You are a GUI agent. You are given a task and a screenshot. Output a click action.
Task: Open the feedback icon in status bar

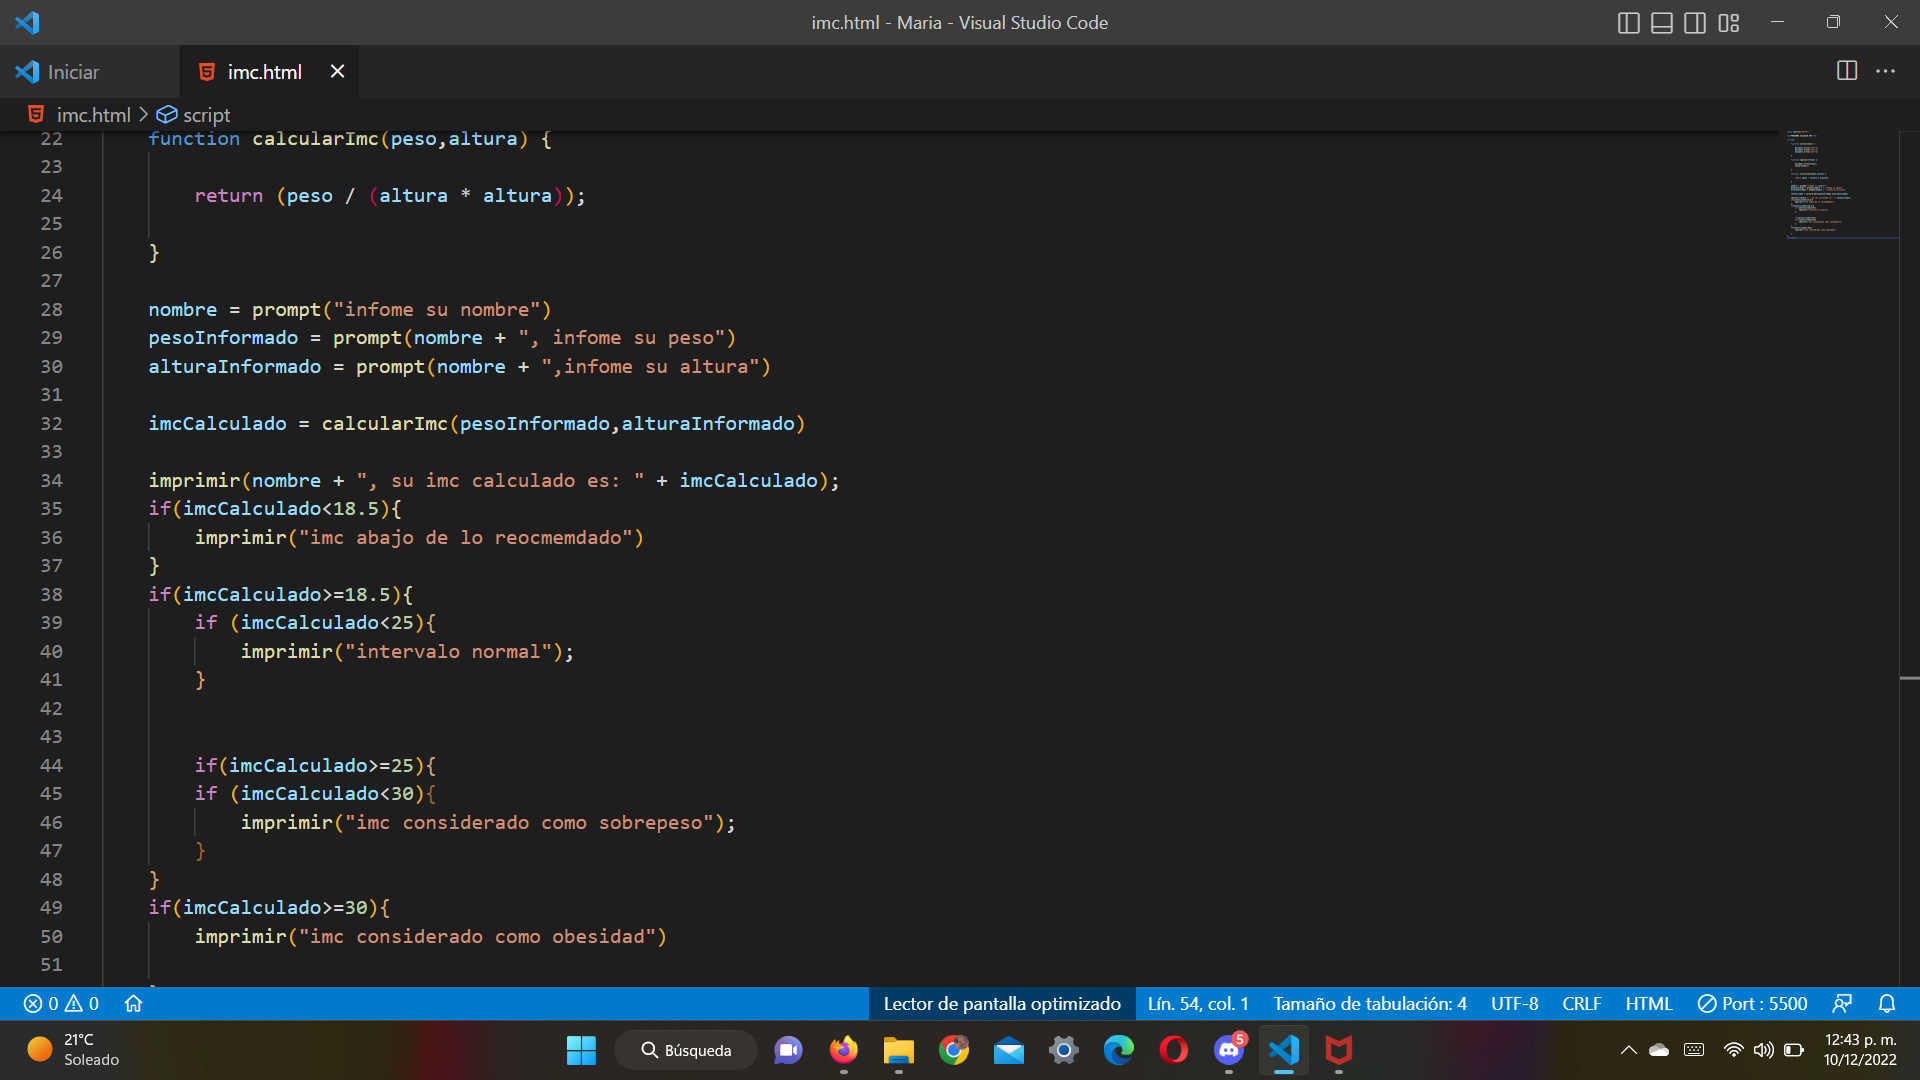pyautogui.click(x=1842, y=1003)
